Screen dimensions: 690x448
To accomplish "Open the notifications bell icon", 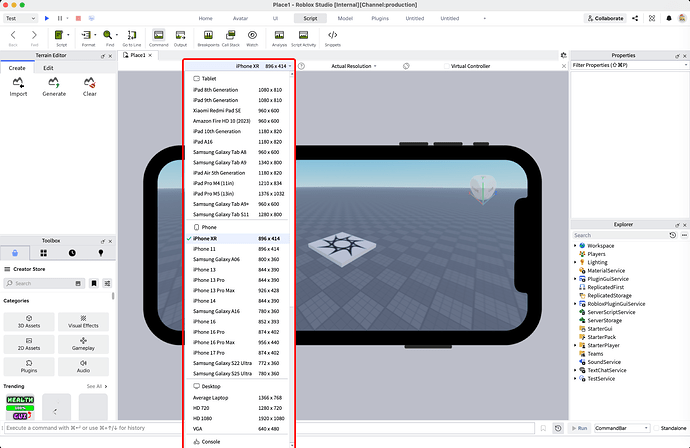I will (669, 18).
